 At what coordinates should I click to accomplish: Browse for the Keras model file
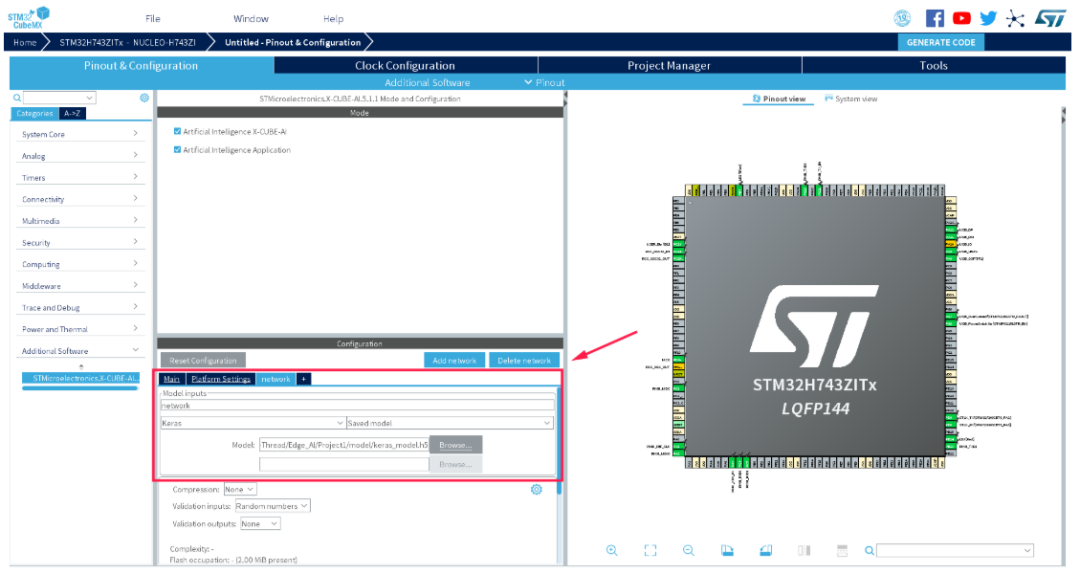[455, 445]
